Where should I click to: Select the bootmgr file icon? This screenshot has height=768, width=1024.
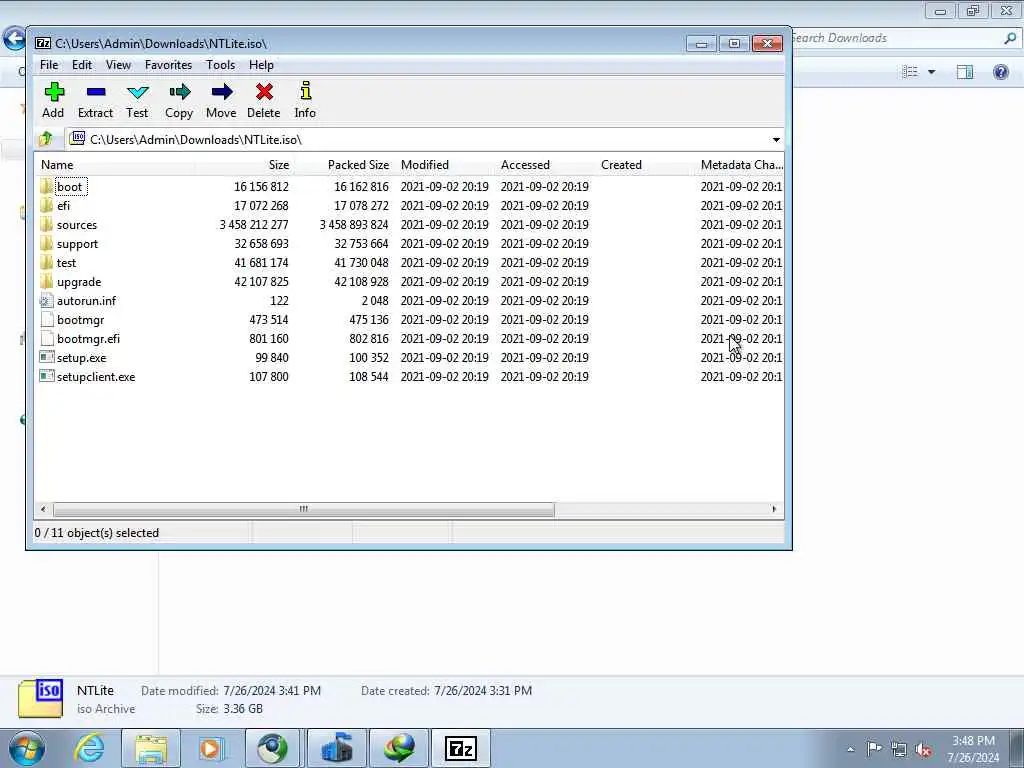46,319
